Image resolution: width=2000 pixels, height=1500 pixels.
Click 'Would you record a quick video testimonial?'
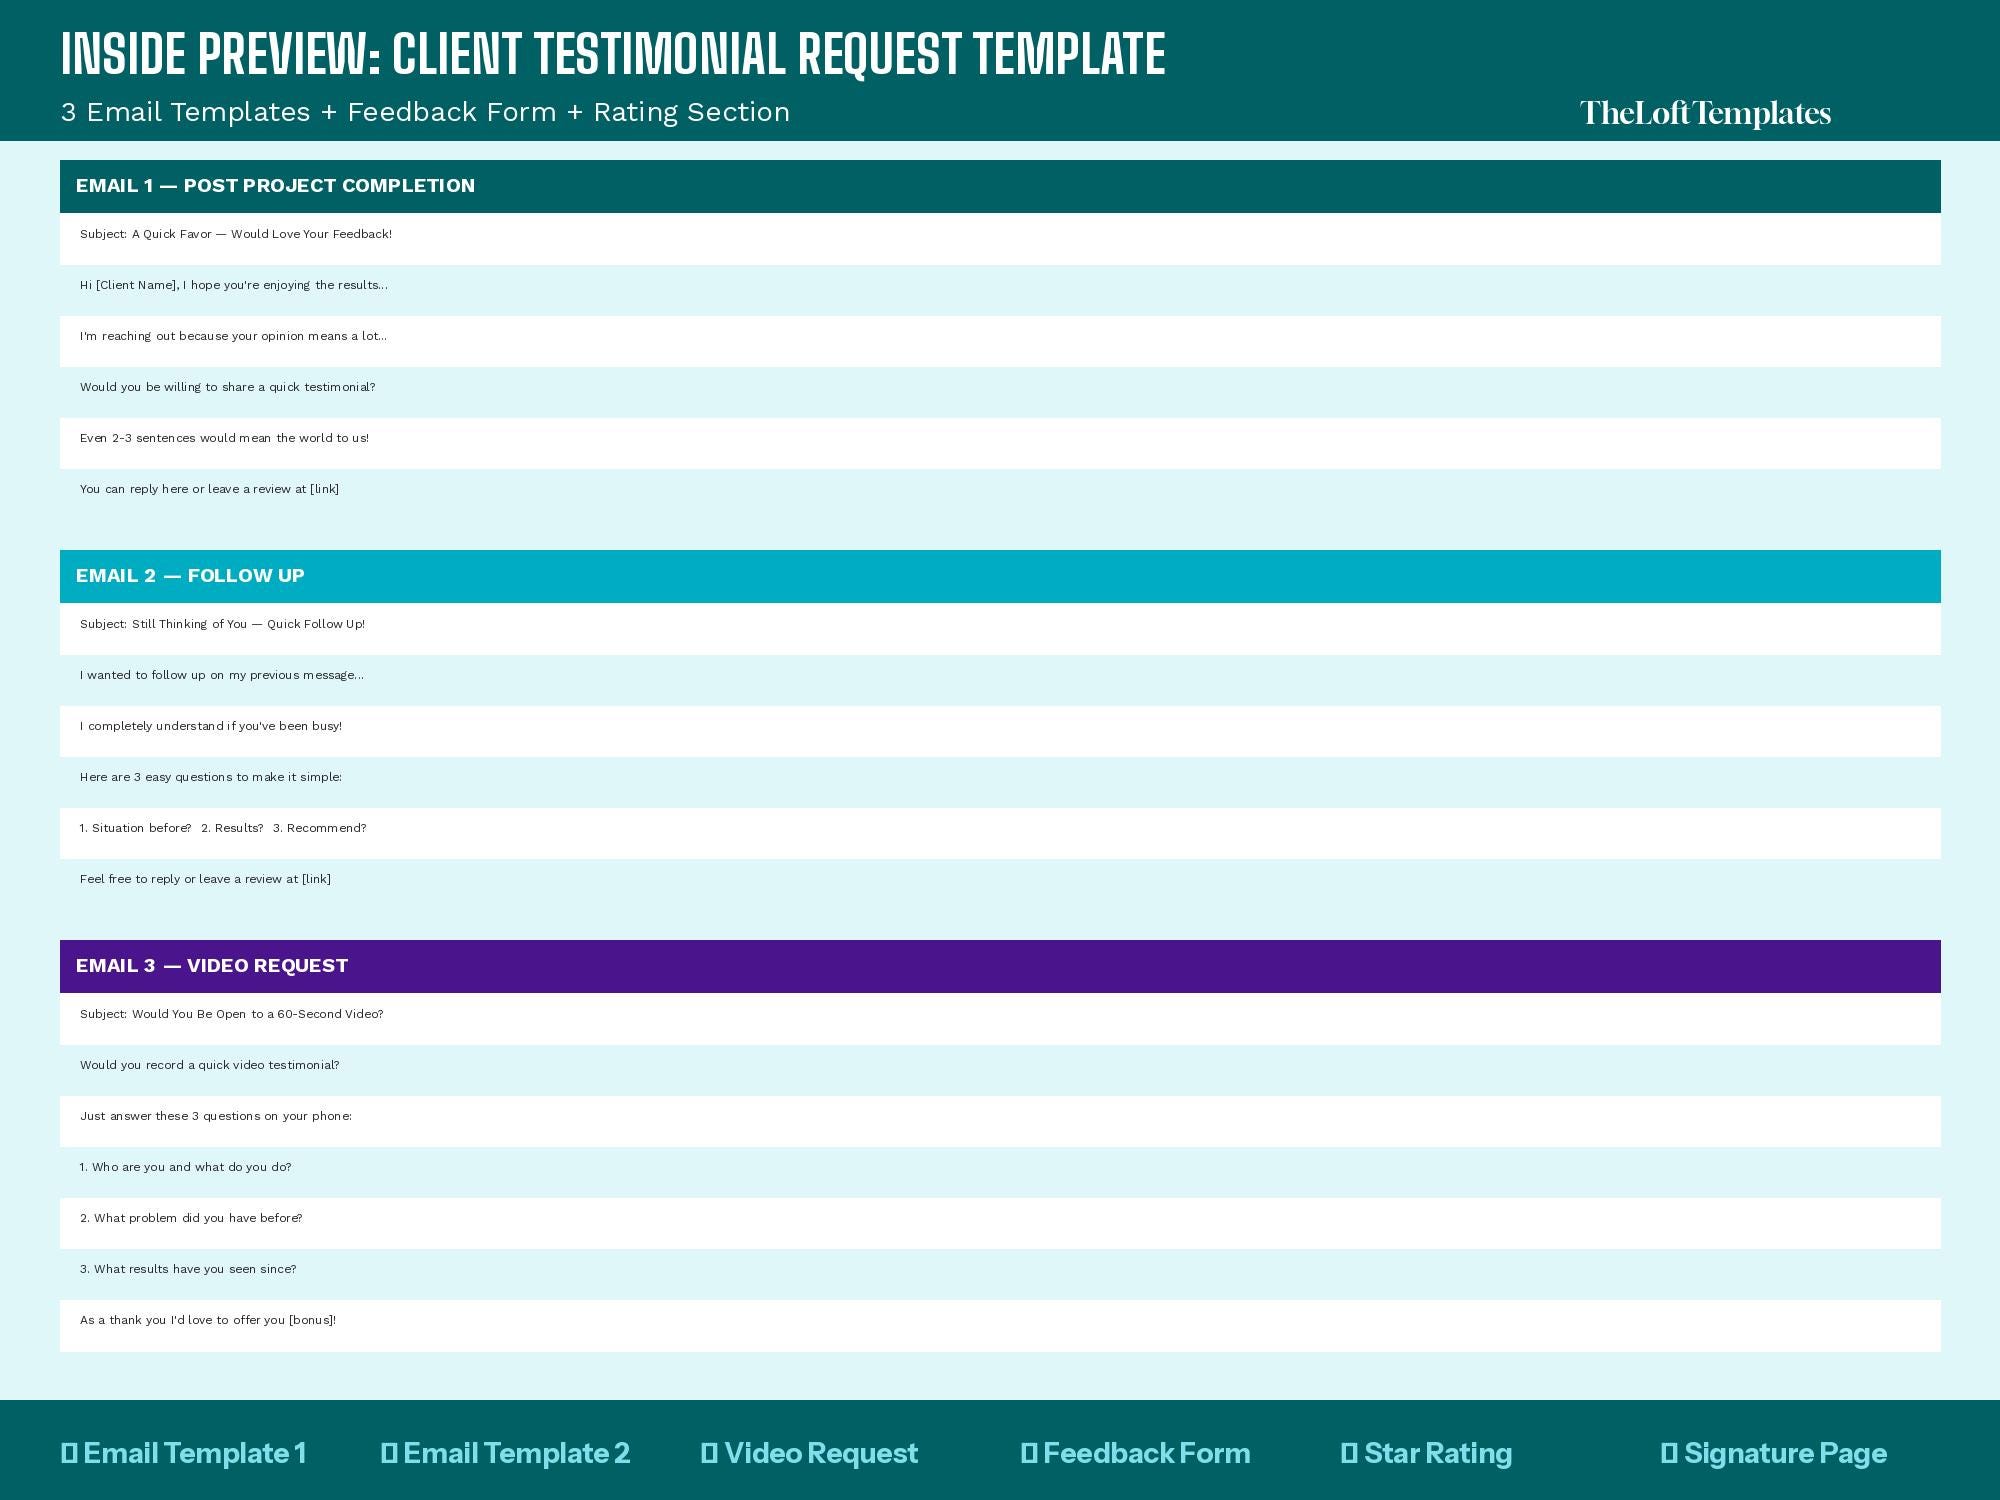(x=210, y=1065)
